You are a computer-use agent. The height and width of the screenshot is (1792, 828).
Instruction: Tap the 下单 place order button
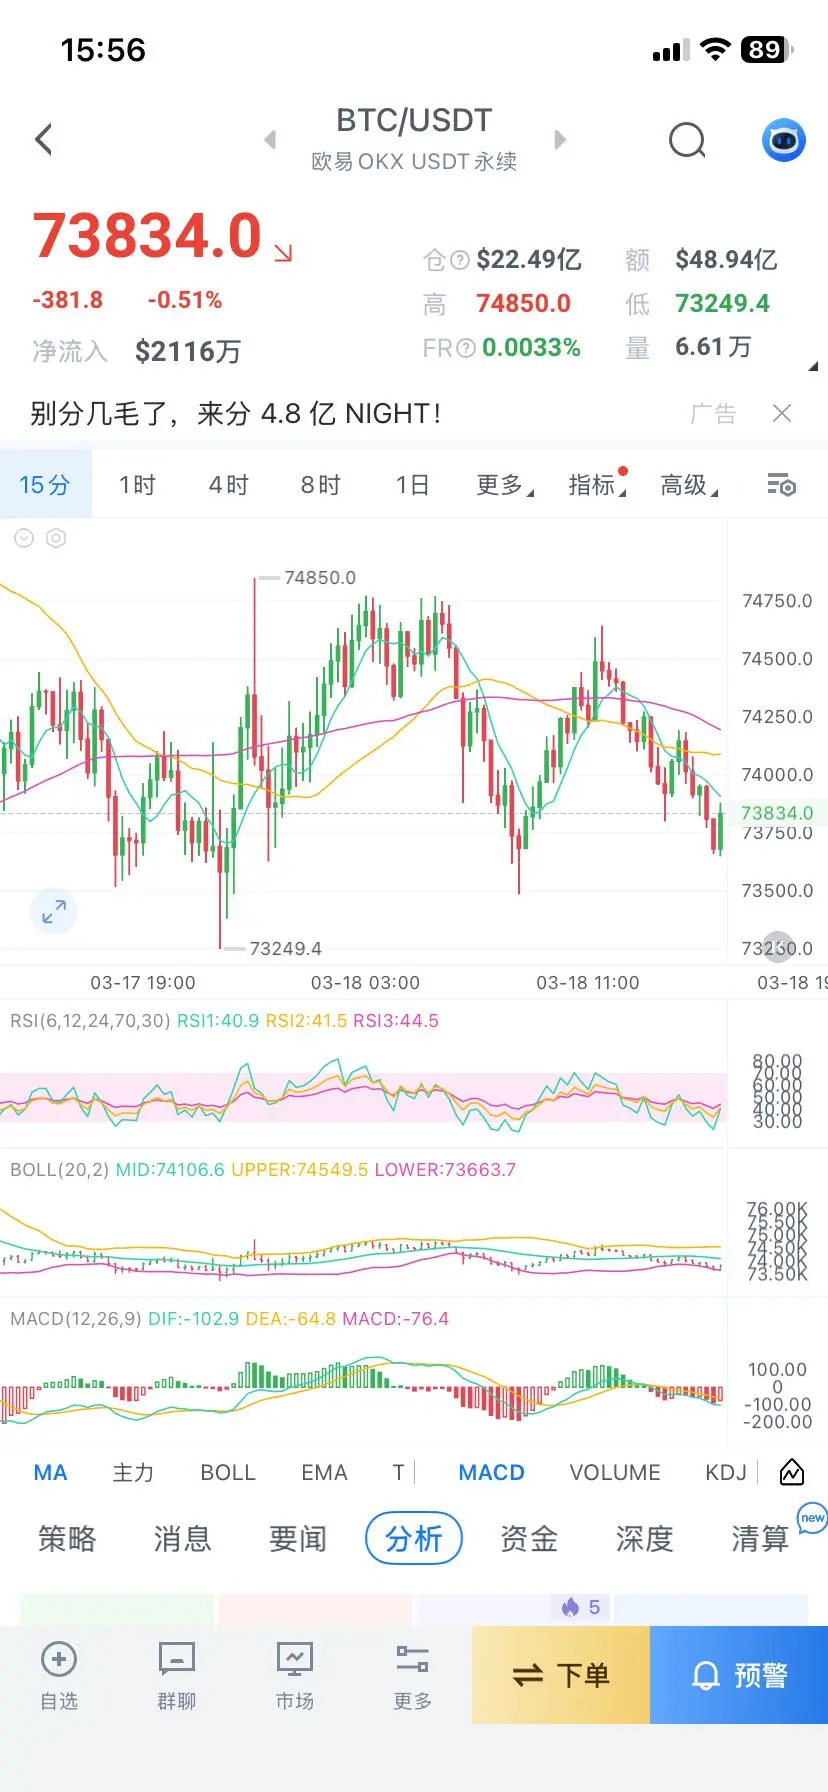coord(561,1674)
